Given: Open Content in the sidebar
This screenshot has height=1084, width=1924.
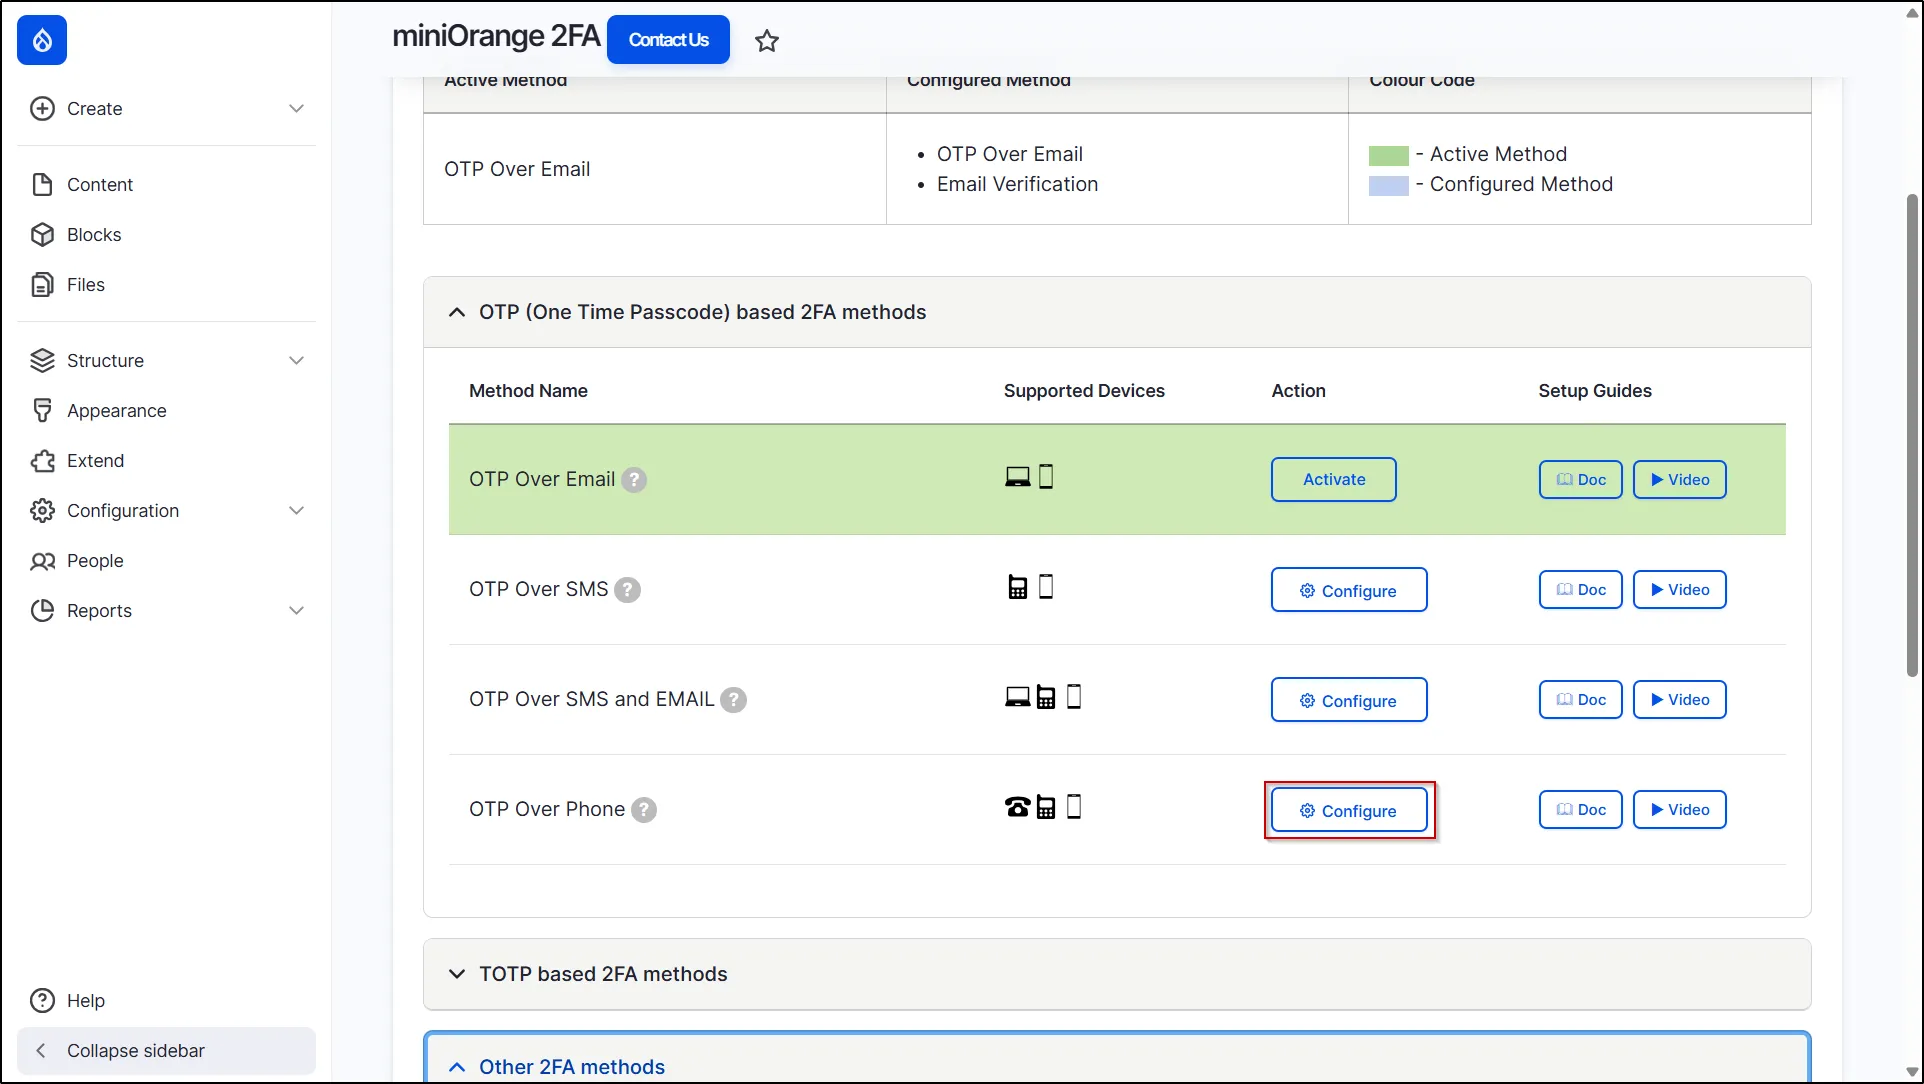Looking at the screenshot, I should 99,184.
